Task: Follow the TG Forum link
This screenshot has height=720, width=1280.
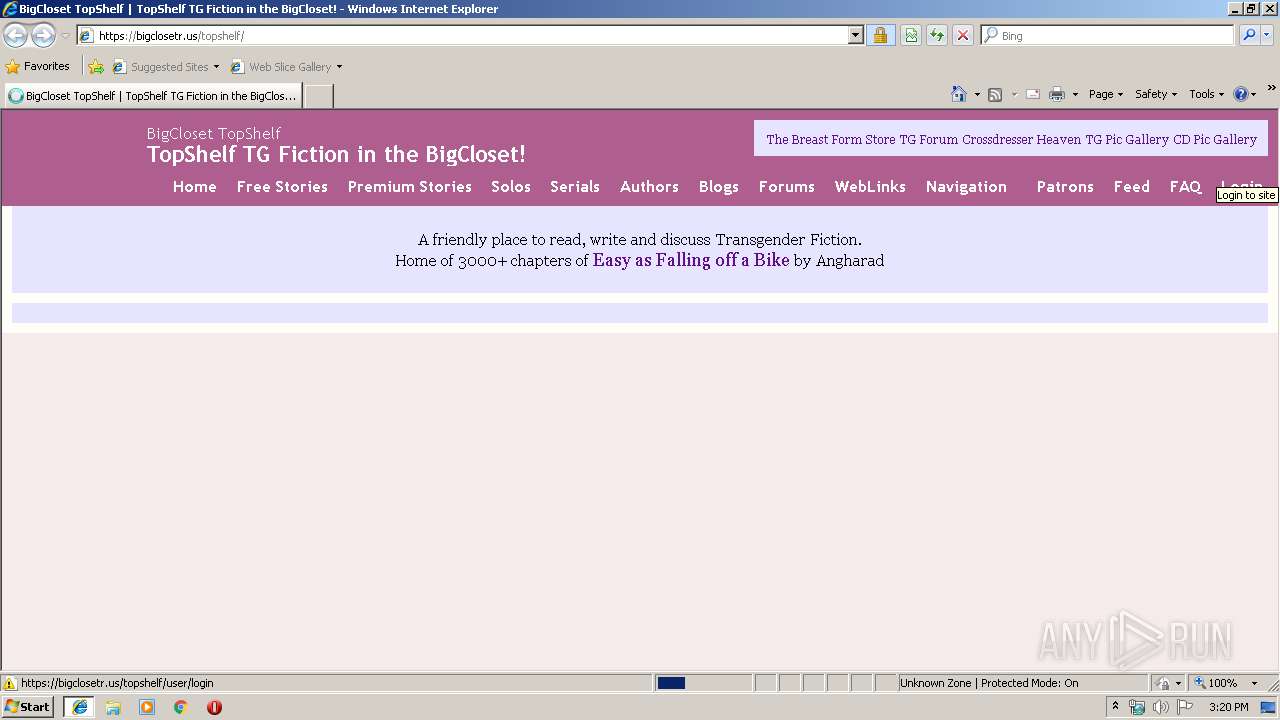Action: (929, 140)
